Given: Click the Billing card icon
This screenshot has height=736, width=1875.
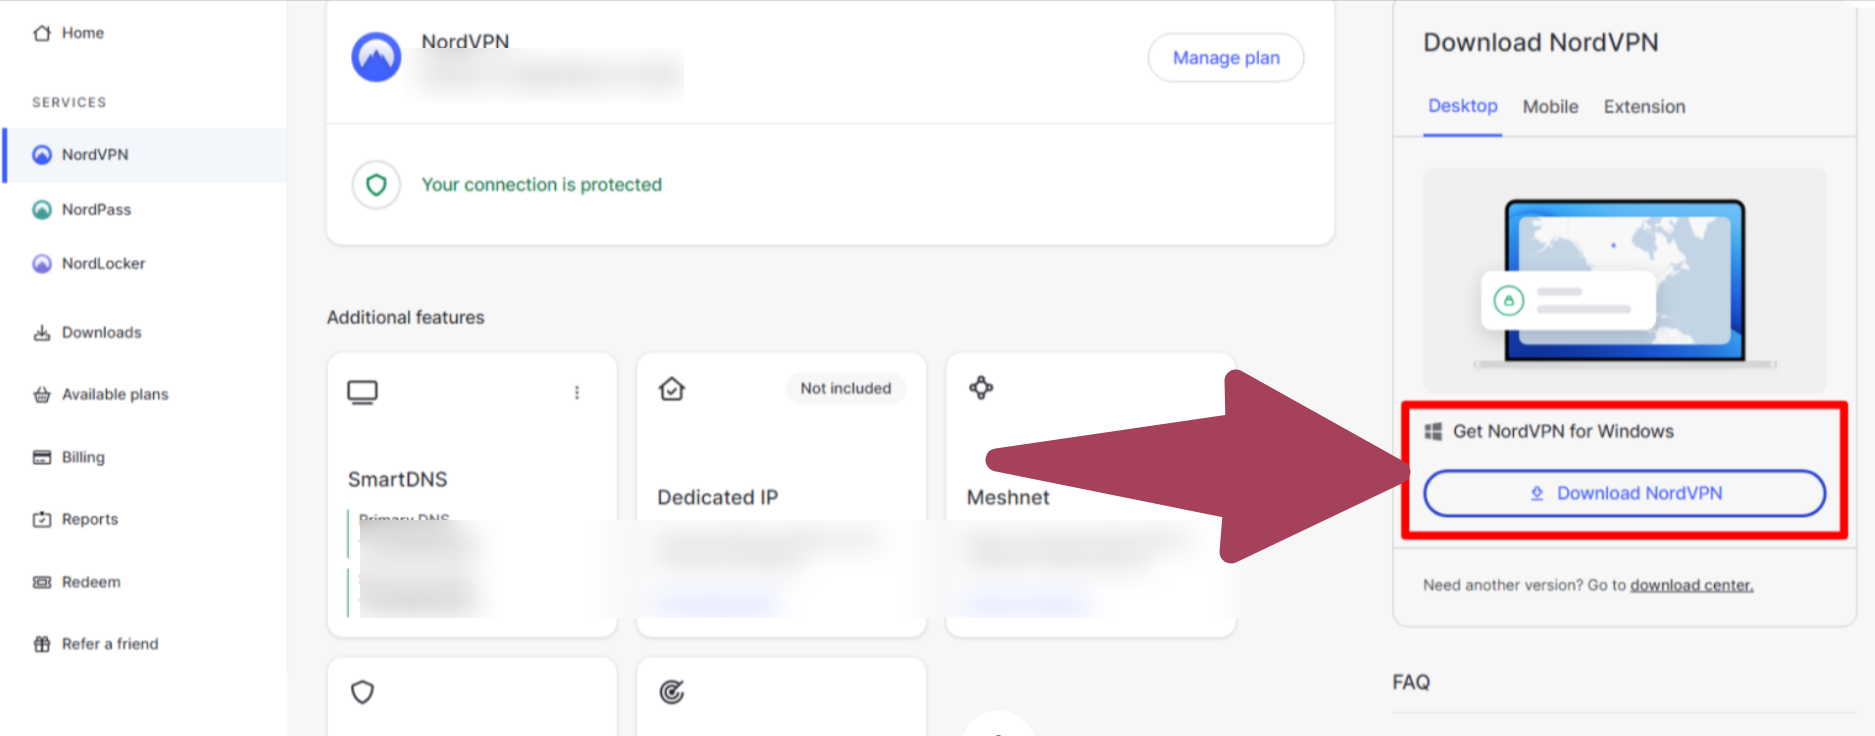Looking at the screenshot, I should [x=42, y=457].
